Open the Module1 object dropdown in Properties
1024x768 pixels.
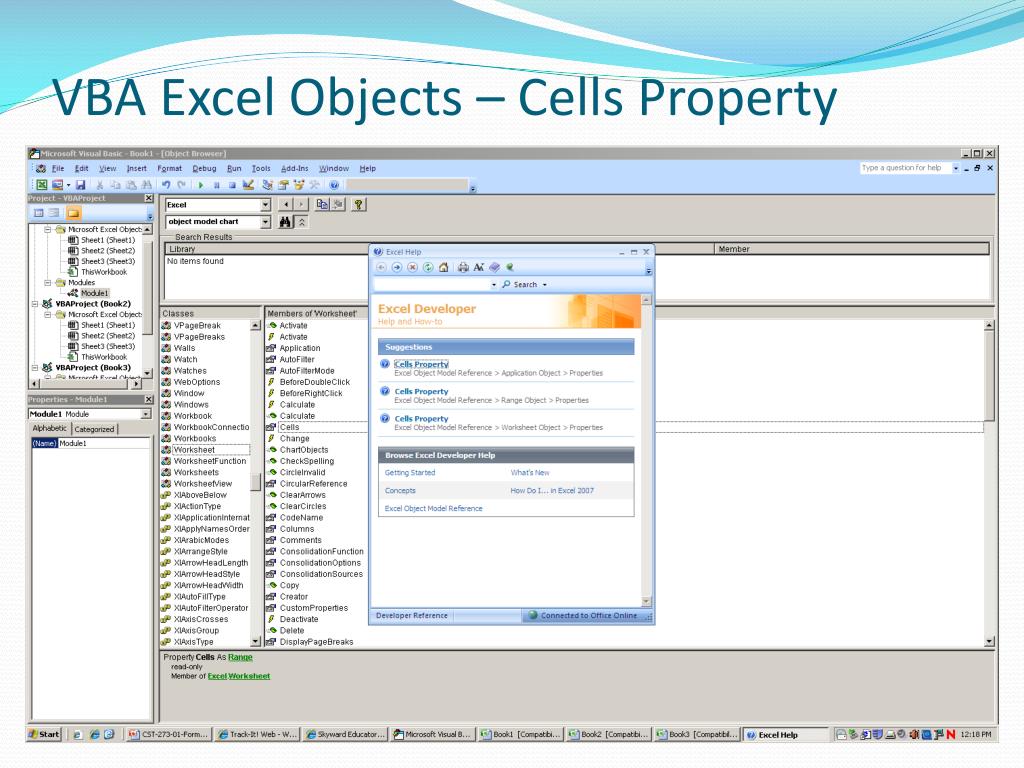point(146,414)
